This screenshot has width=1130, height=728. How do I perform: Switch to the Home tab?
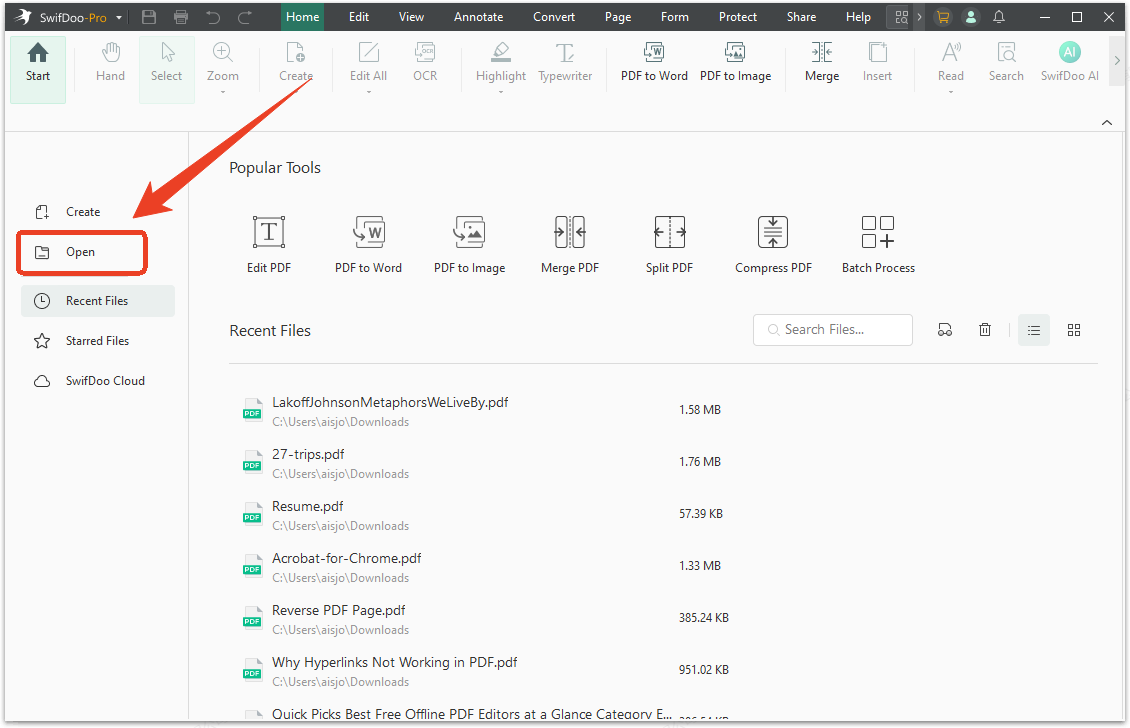point(303,17)
